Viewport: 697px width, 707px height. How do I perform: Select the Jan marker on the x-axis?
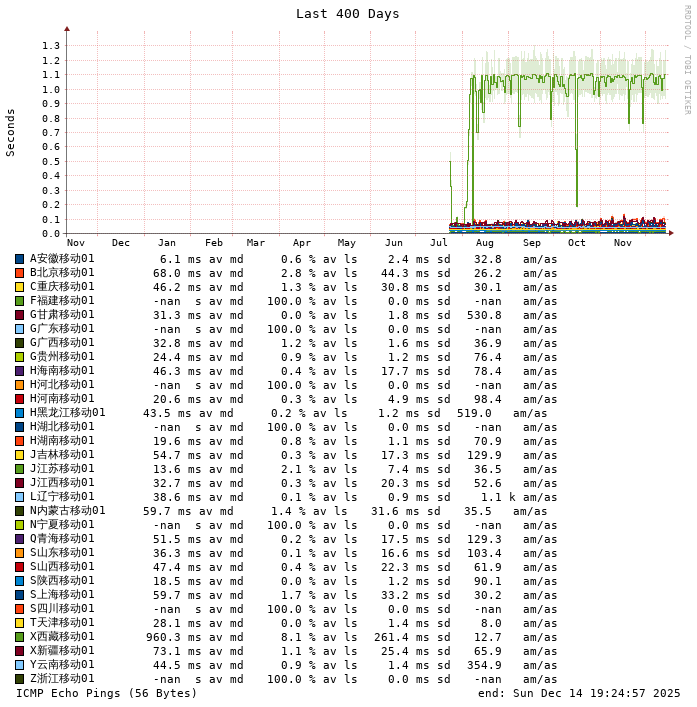tap(166, 243)
